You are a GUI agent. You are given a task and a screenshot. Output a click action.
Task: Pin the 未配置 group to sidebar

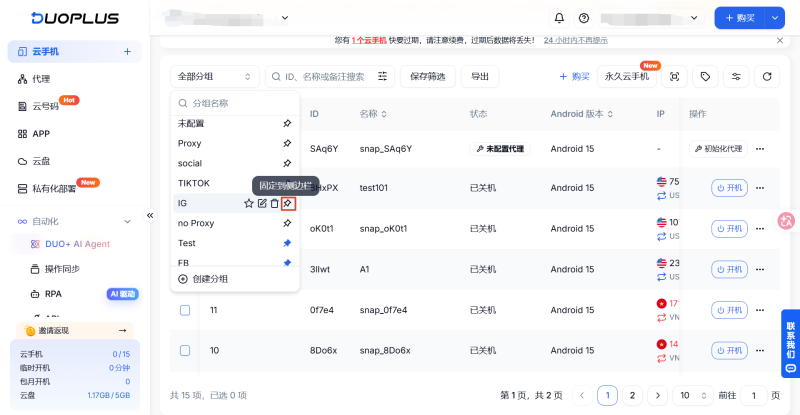(287, 124)
